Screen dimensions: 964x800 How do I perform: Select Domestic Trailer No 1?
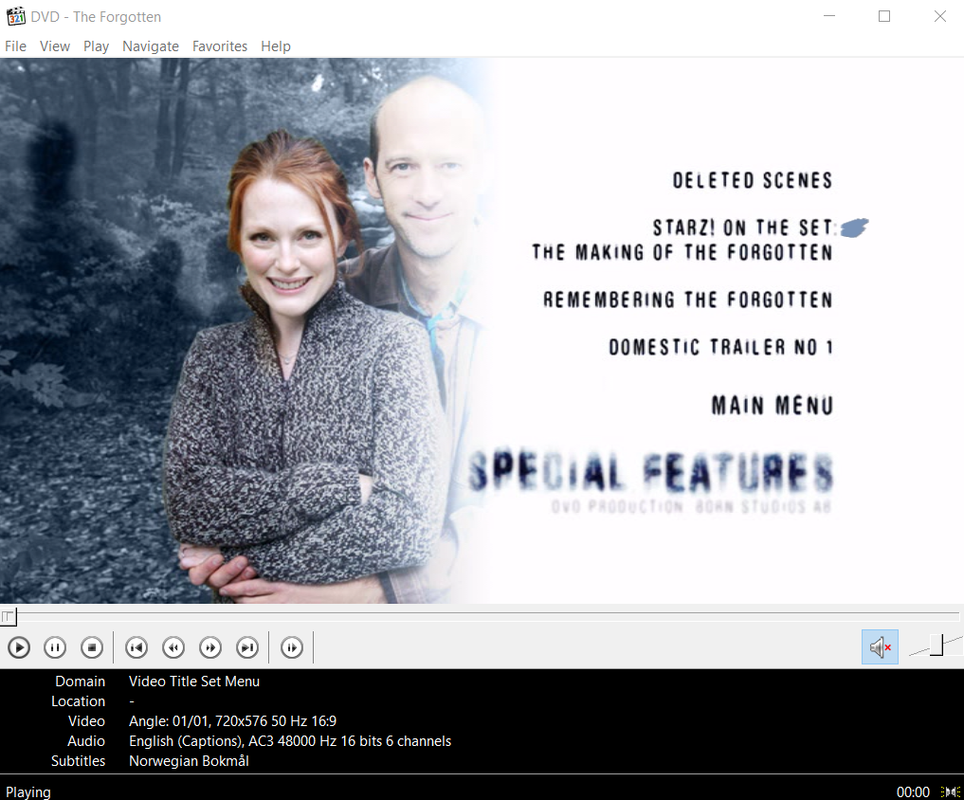tap(721, 347)
